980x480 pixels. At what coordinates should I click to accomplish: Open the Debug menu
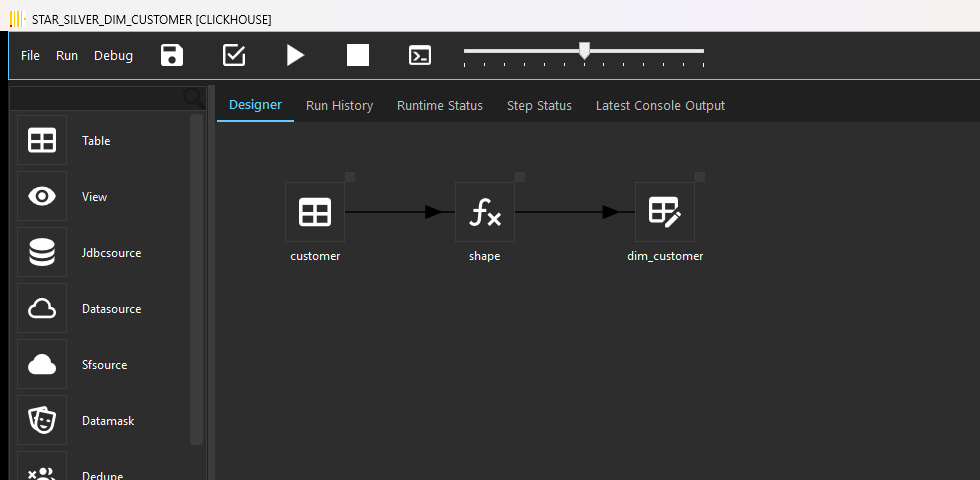[113, 56]
